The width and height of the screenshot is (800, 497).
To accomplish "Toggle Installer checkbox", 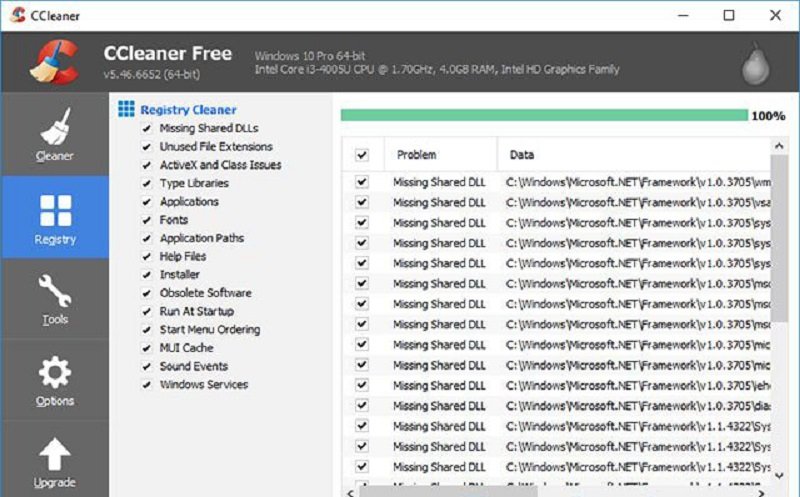I will click(x=147, y=275).
